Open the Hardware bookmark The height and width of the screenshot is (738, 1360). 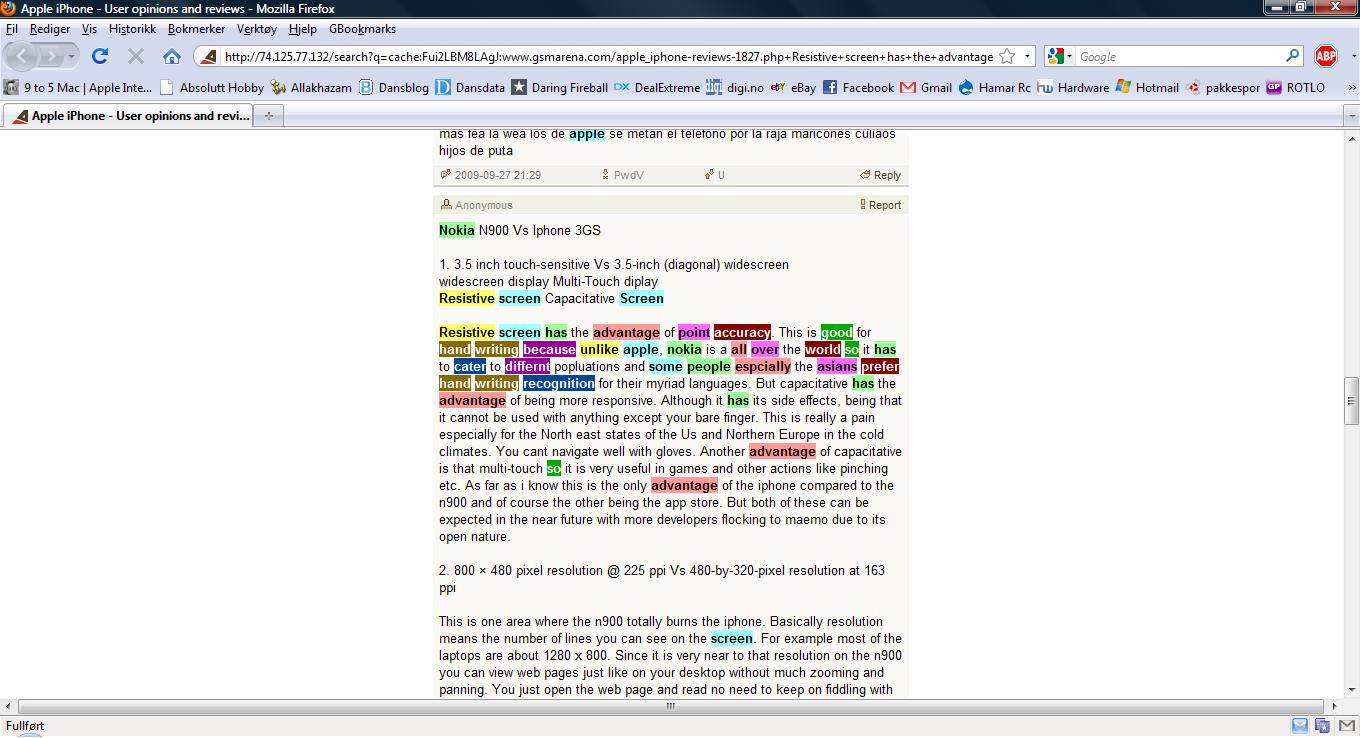(x=1073, y=87)
